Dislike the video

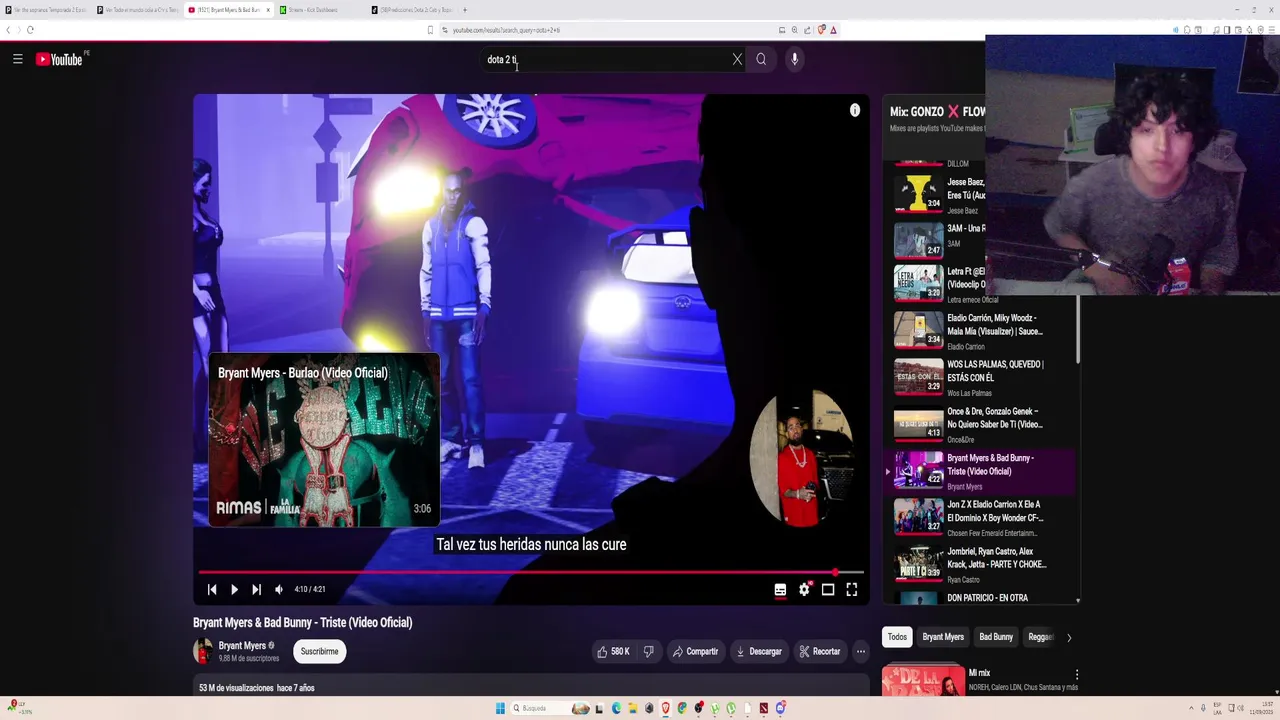(x=648, y=651)
